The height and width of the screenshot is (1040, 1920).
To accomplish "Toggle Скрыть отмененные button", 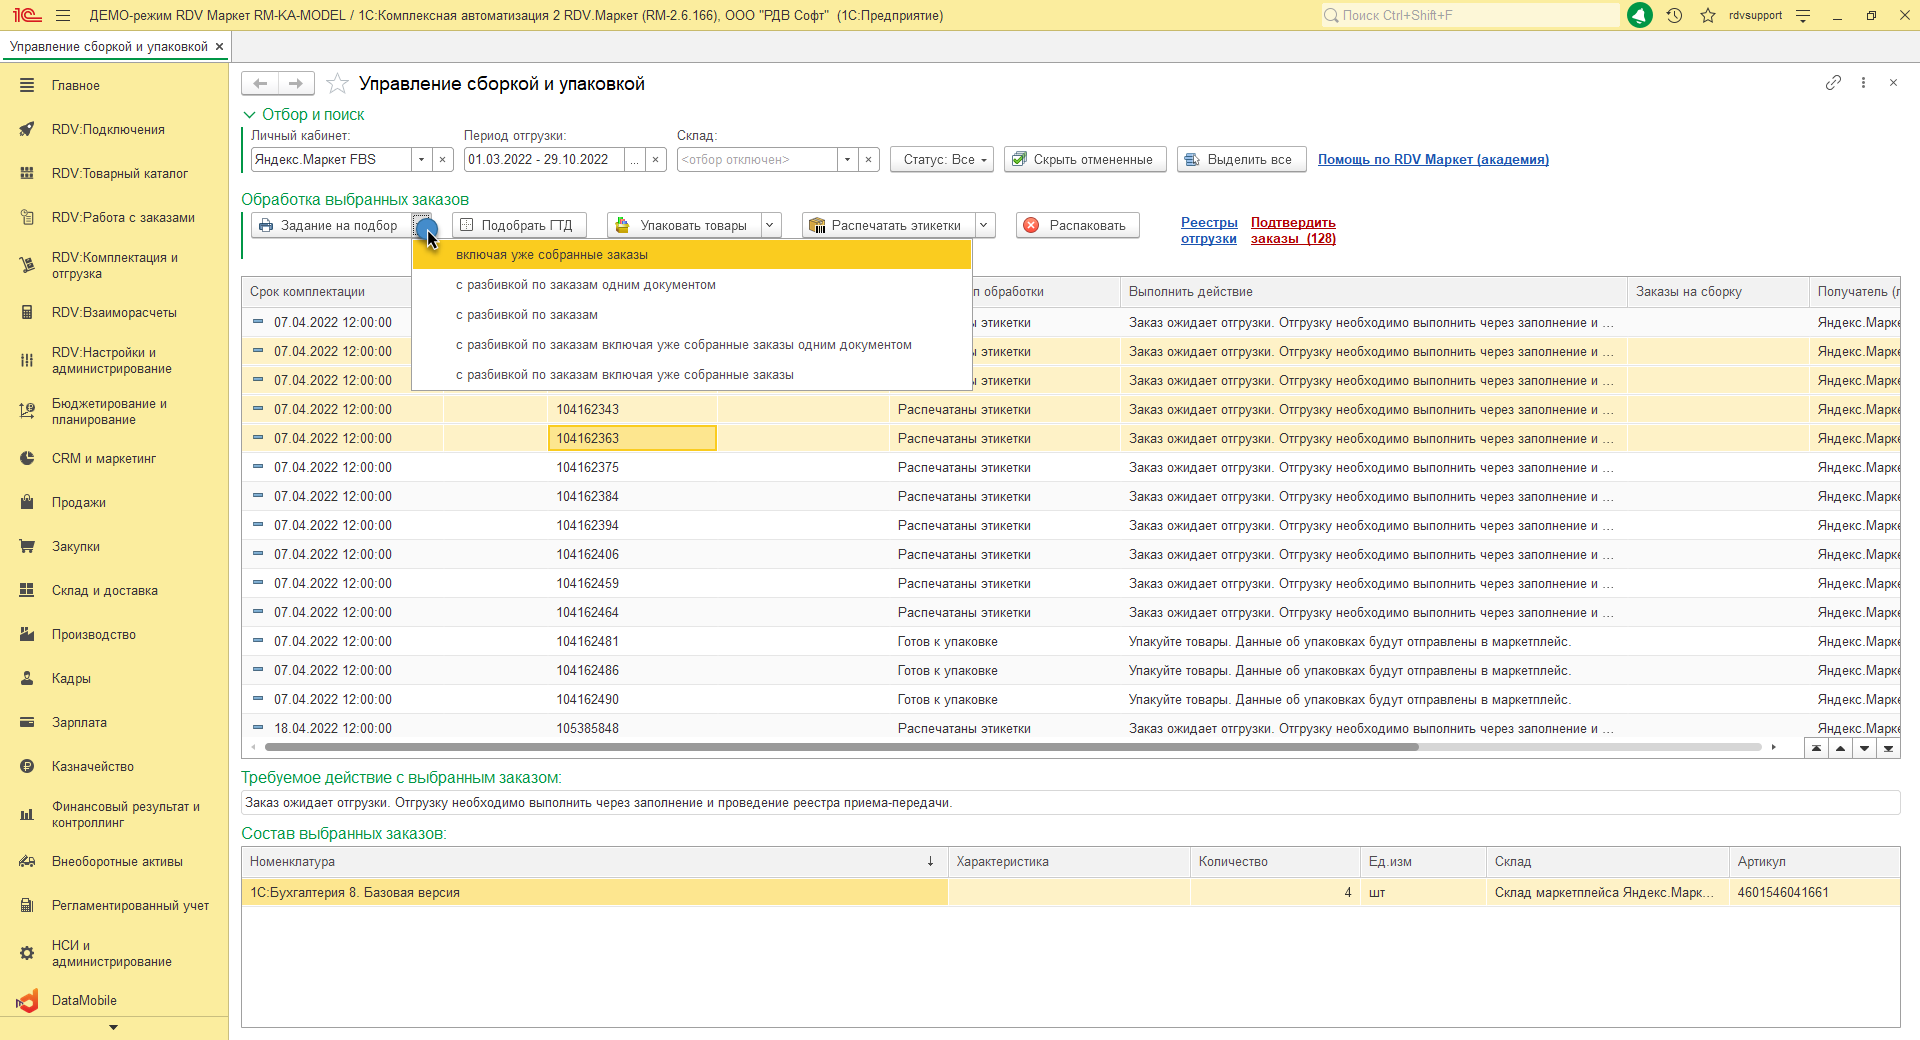I will point(1085,160).
